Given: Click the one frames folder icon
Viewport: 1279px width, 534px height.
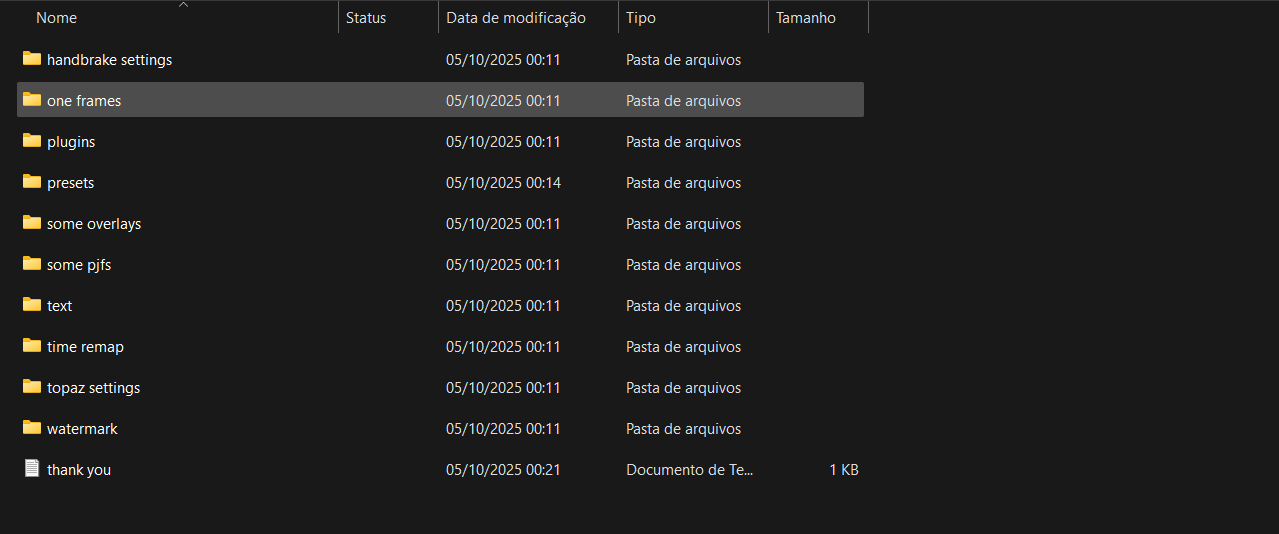Looking at the screenshot, I should (x=32, y=100).
